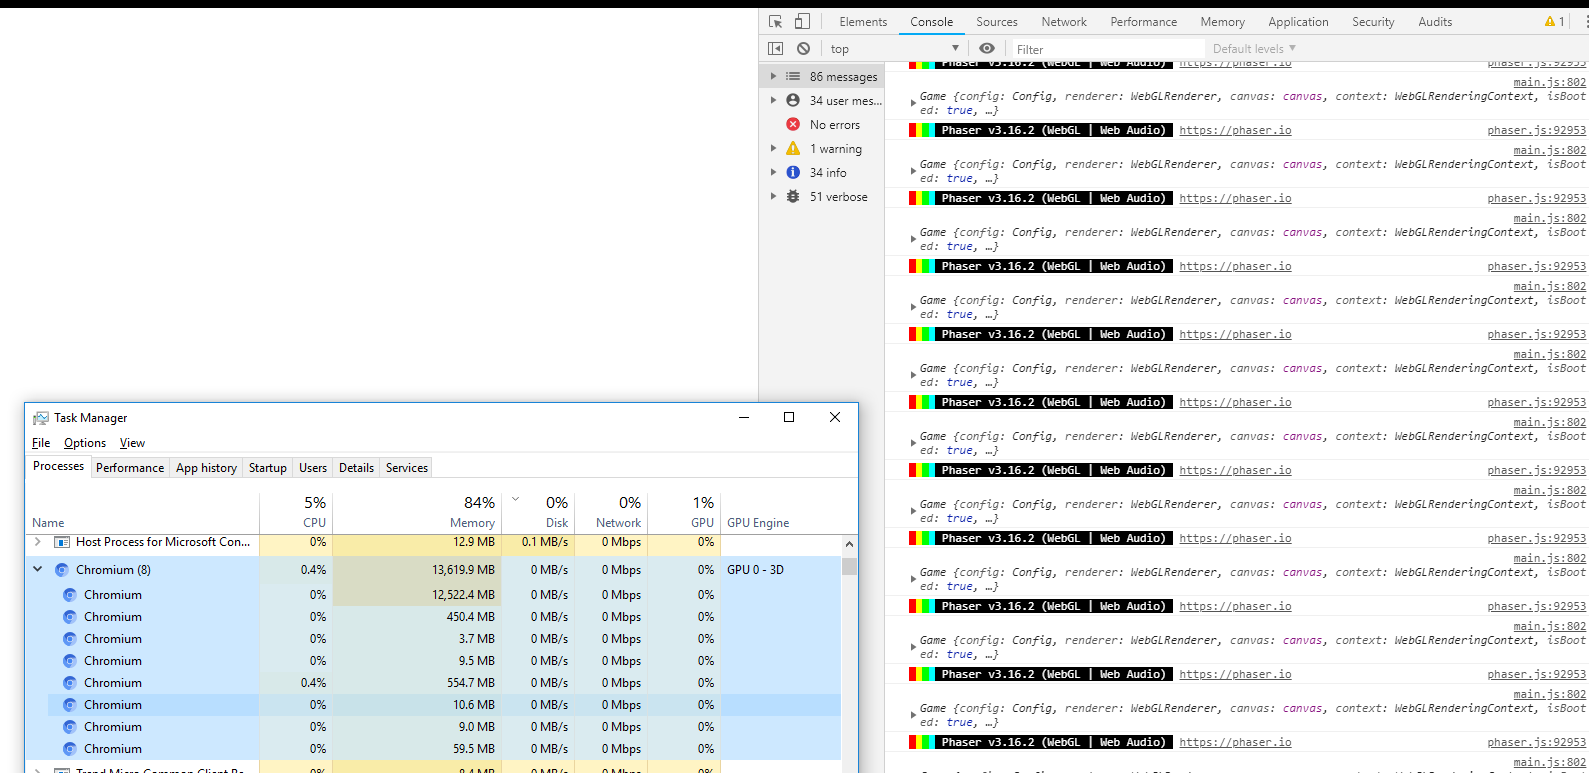This screenshot has height=773, width=1589.
Task: Click the Host Process for Microsoft Con... icon
Action: 62,542
